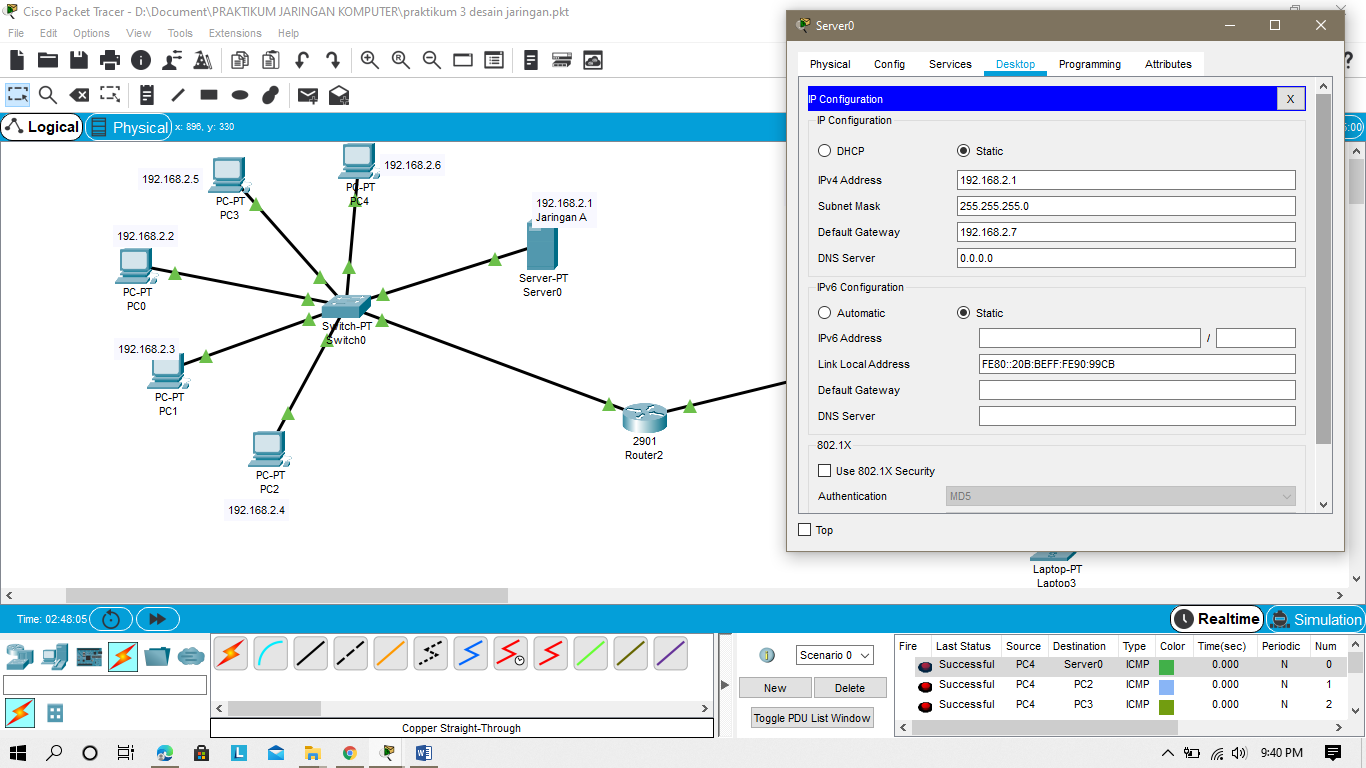Click inside the DNS Server field
1366x768 pixels.
click(x=1125, y=257)
